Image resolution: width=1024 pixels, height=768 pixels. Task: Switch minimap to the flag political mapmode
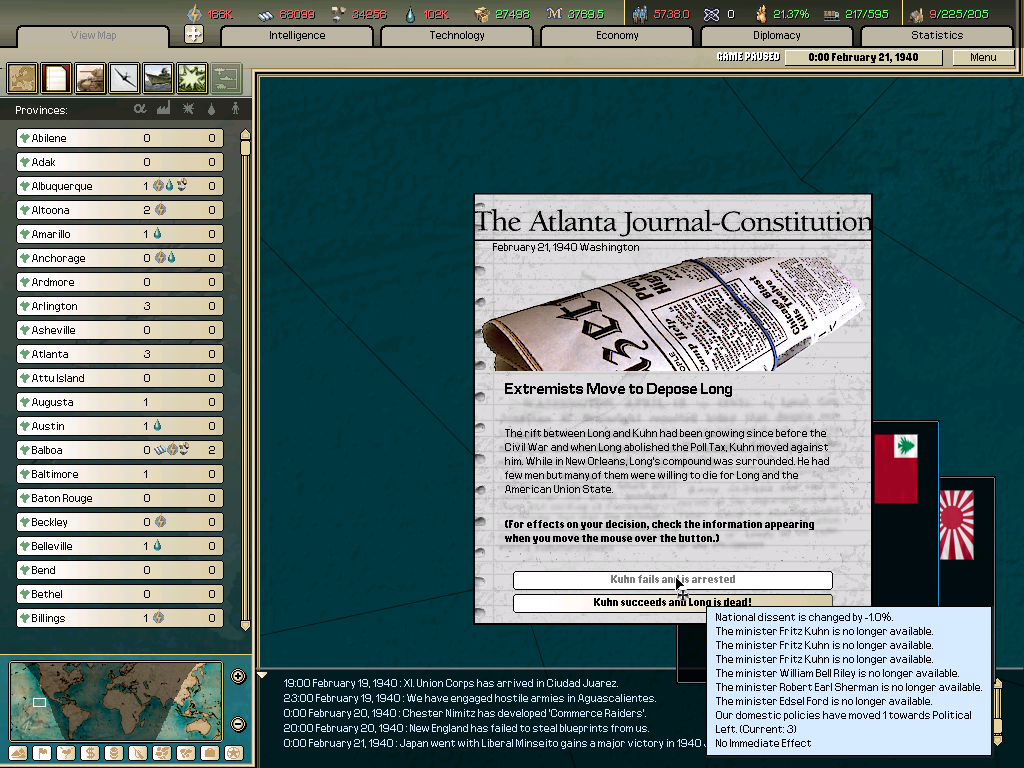click(x=43, y=753)
